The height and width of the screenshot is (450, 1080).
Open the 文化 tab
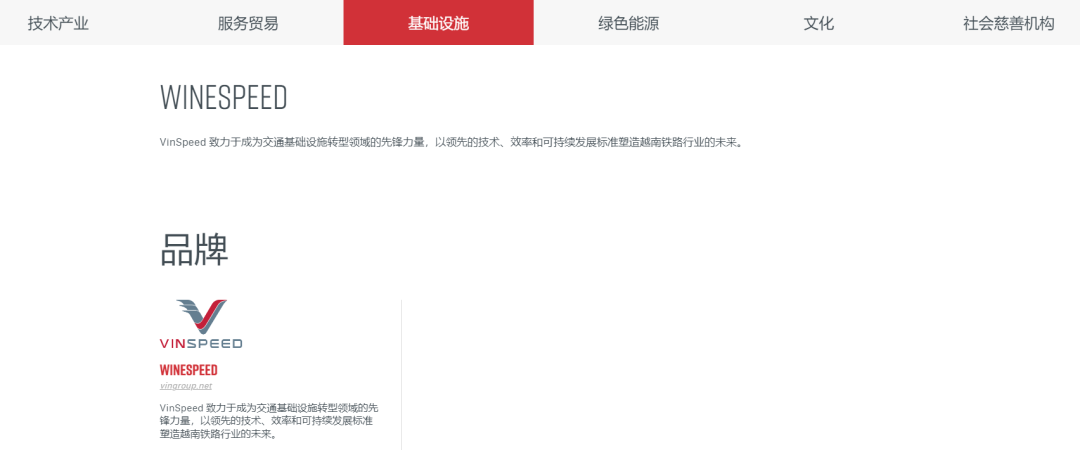point(818,23)
